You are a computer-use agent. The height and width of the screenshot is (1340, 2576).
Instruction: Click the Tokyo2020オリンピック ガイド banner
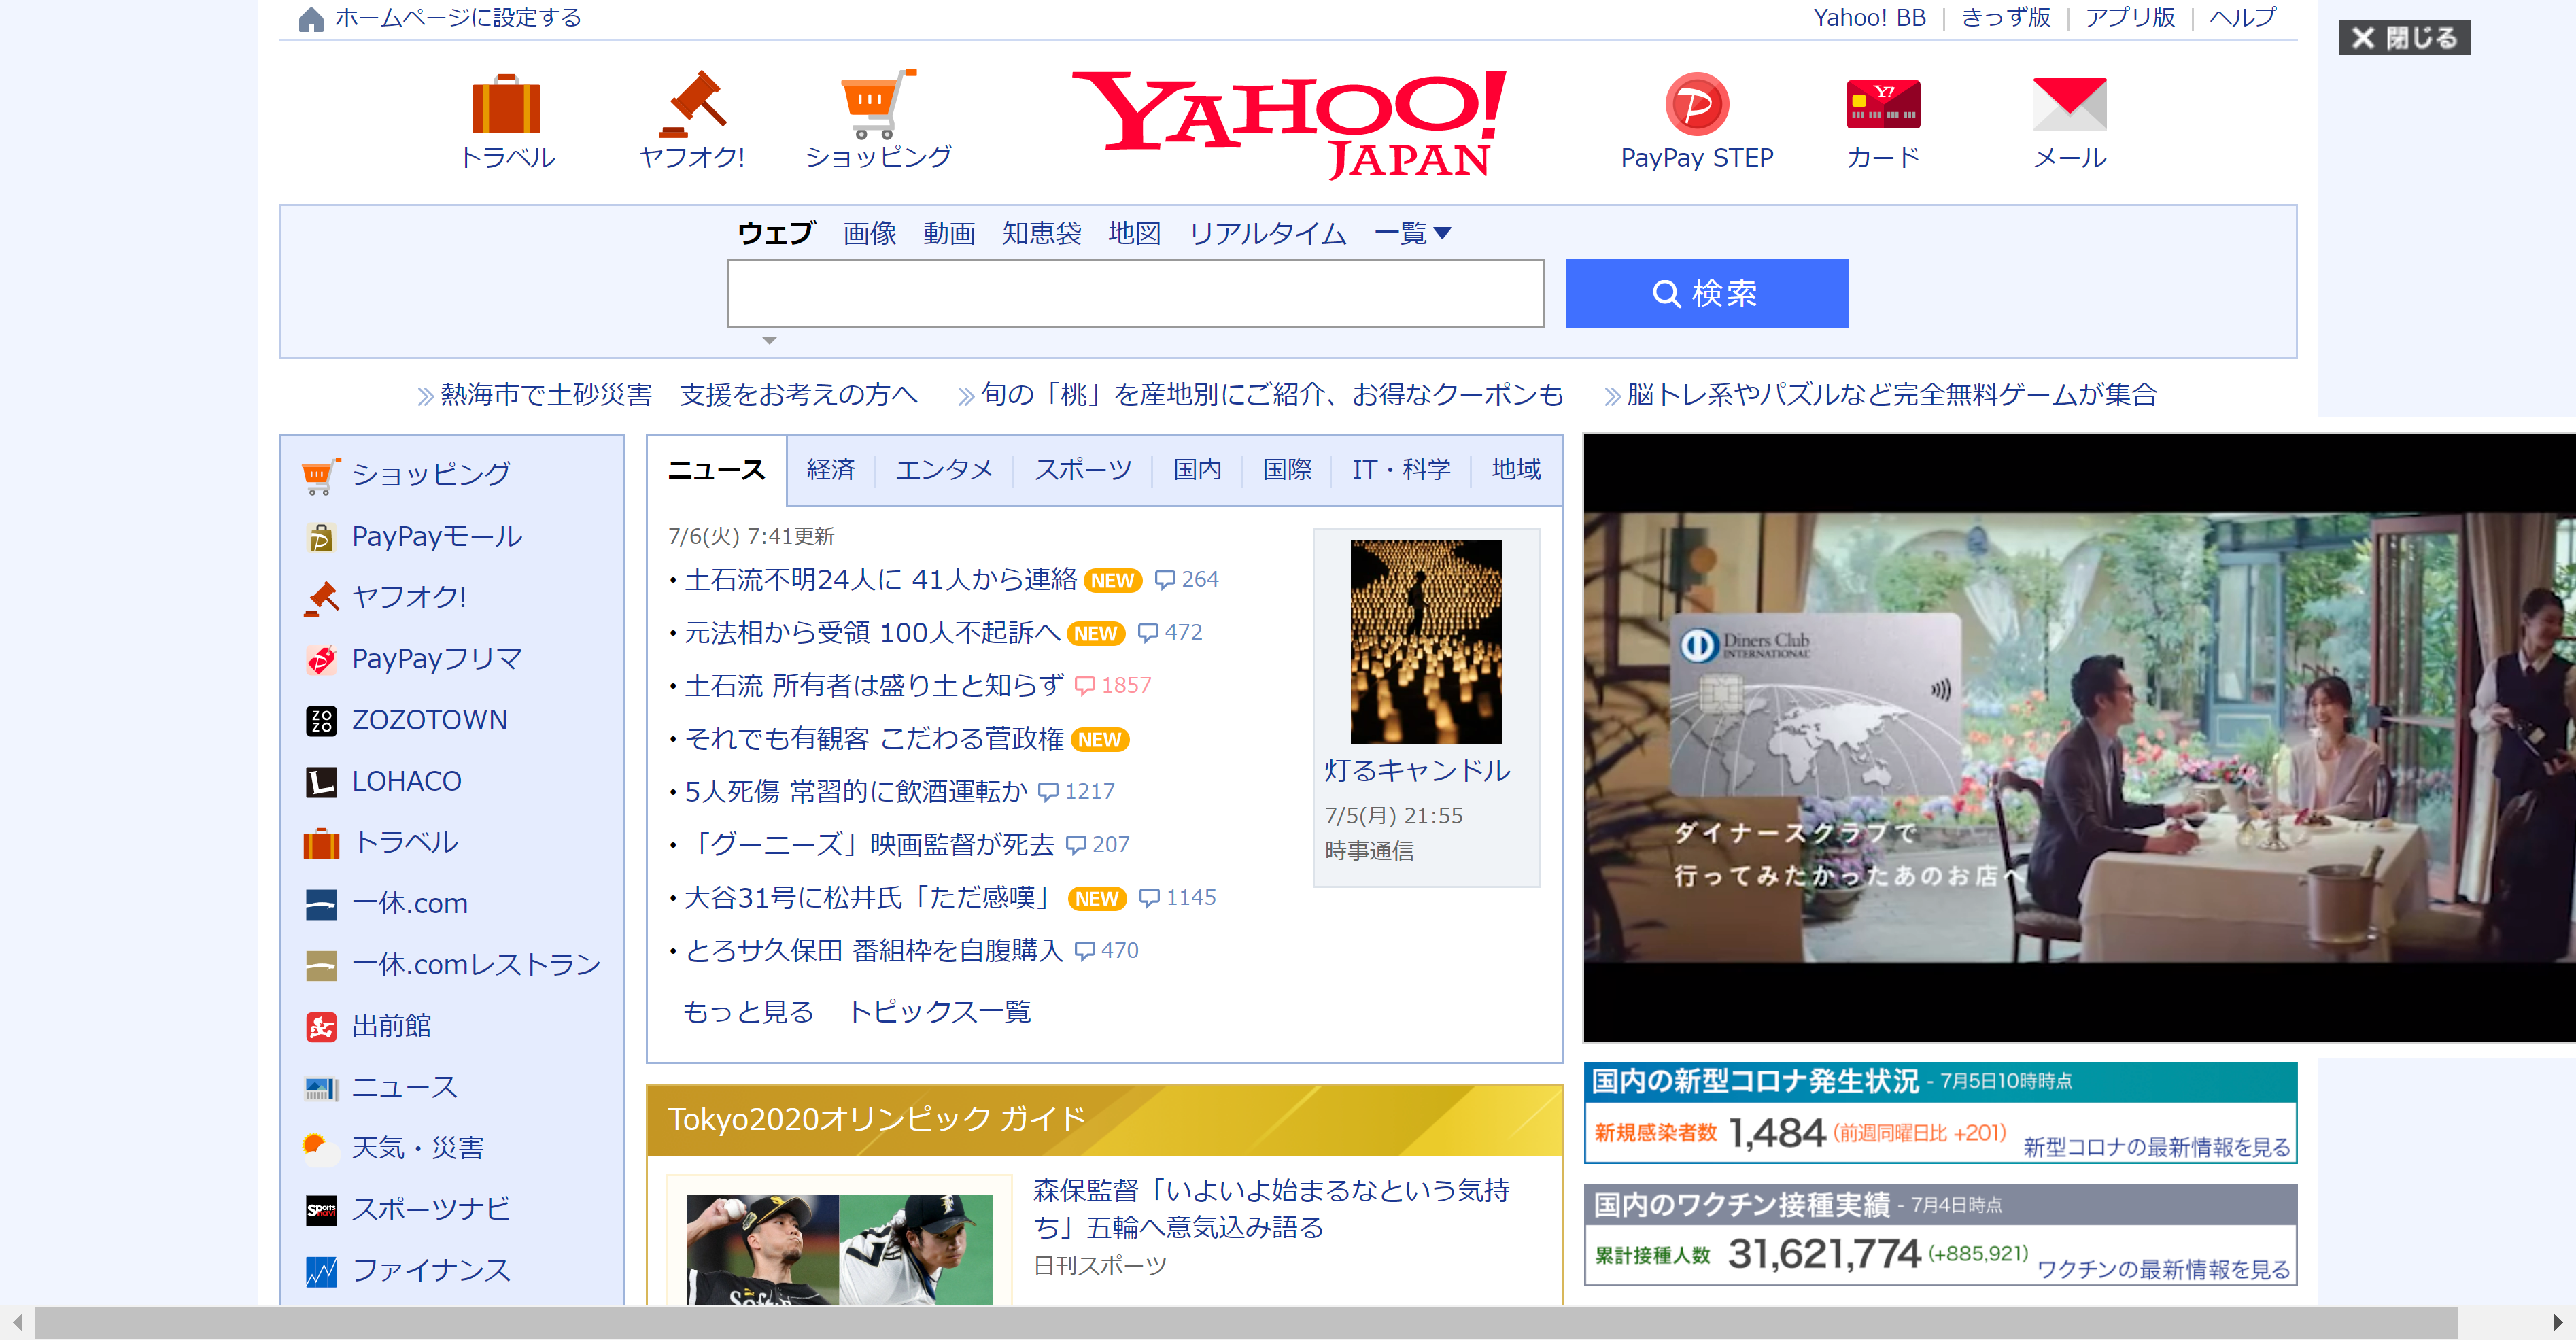click(x=1104, y=1120)
